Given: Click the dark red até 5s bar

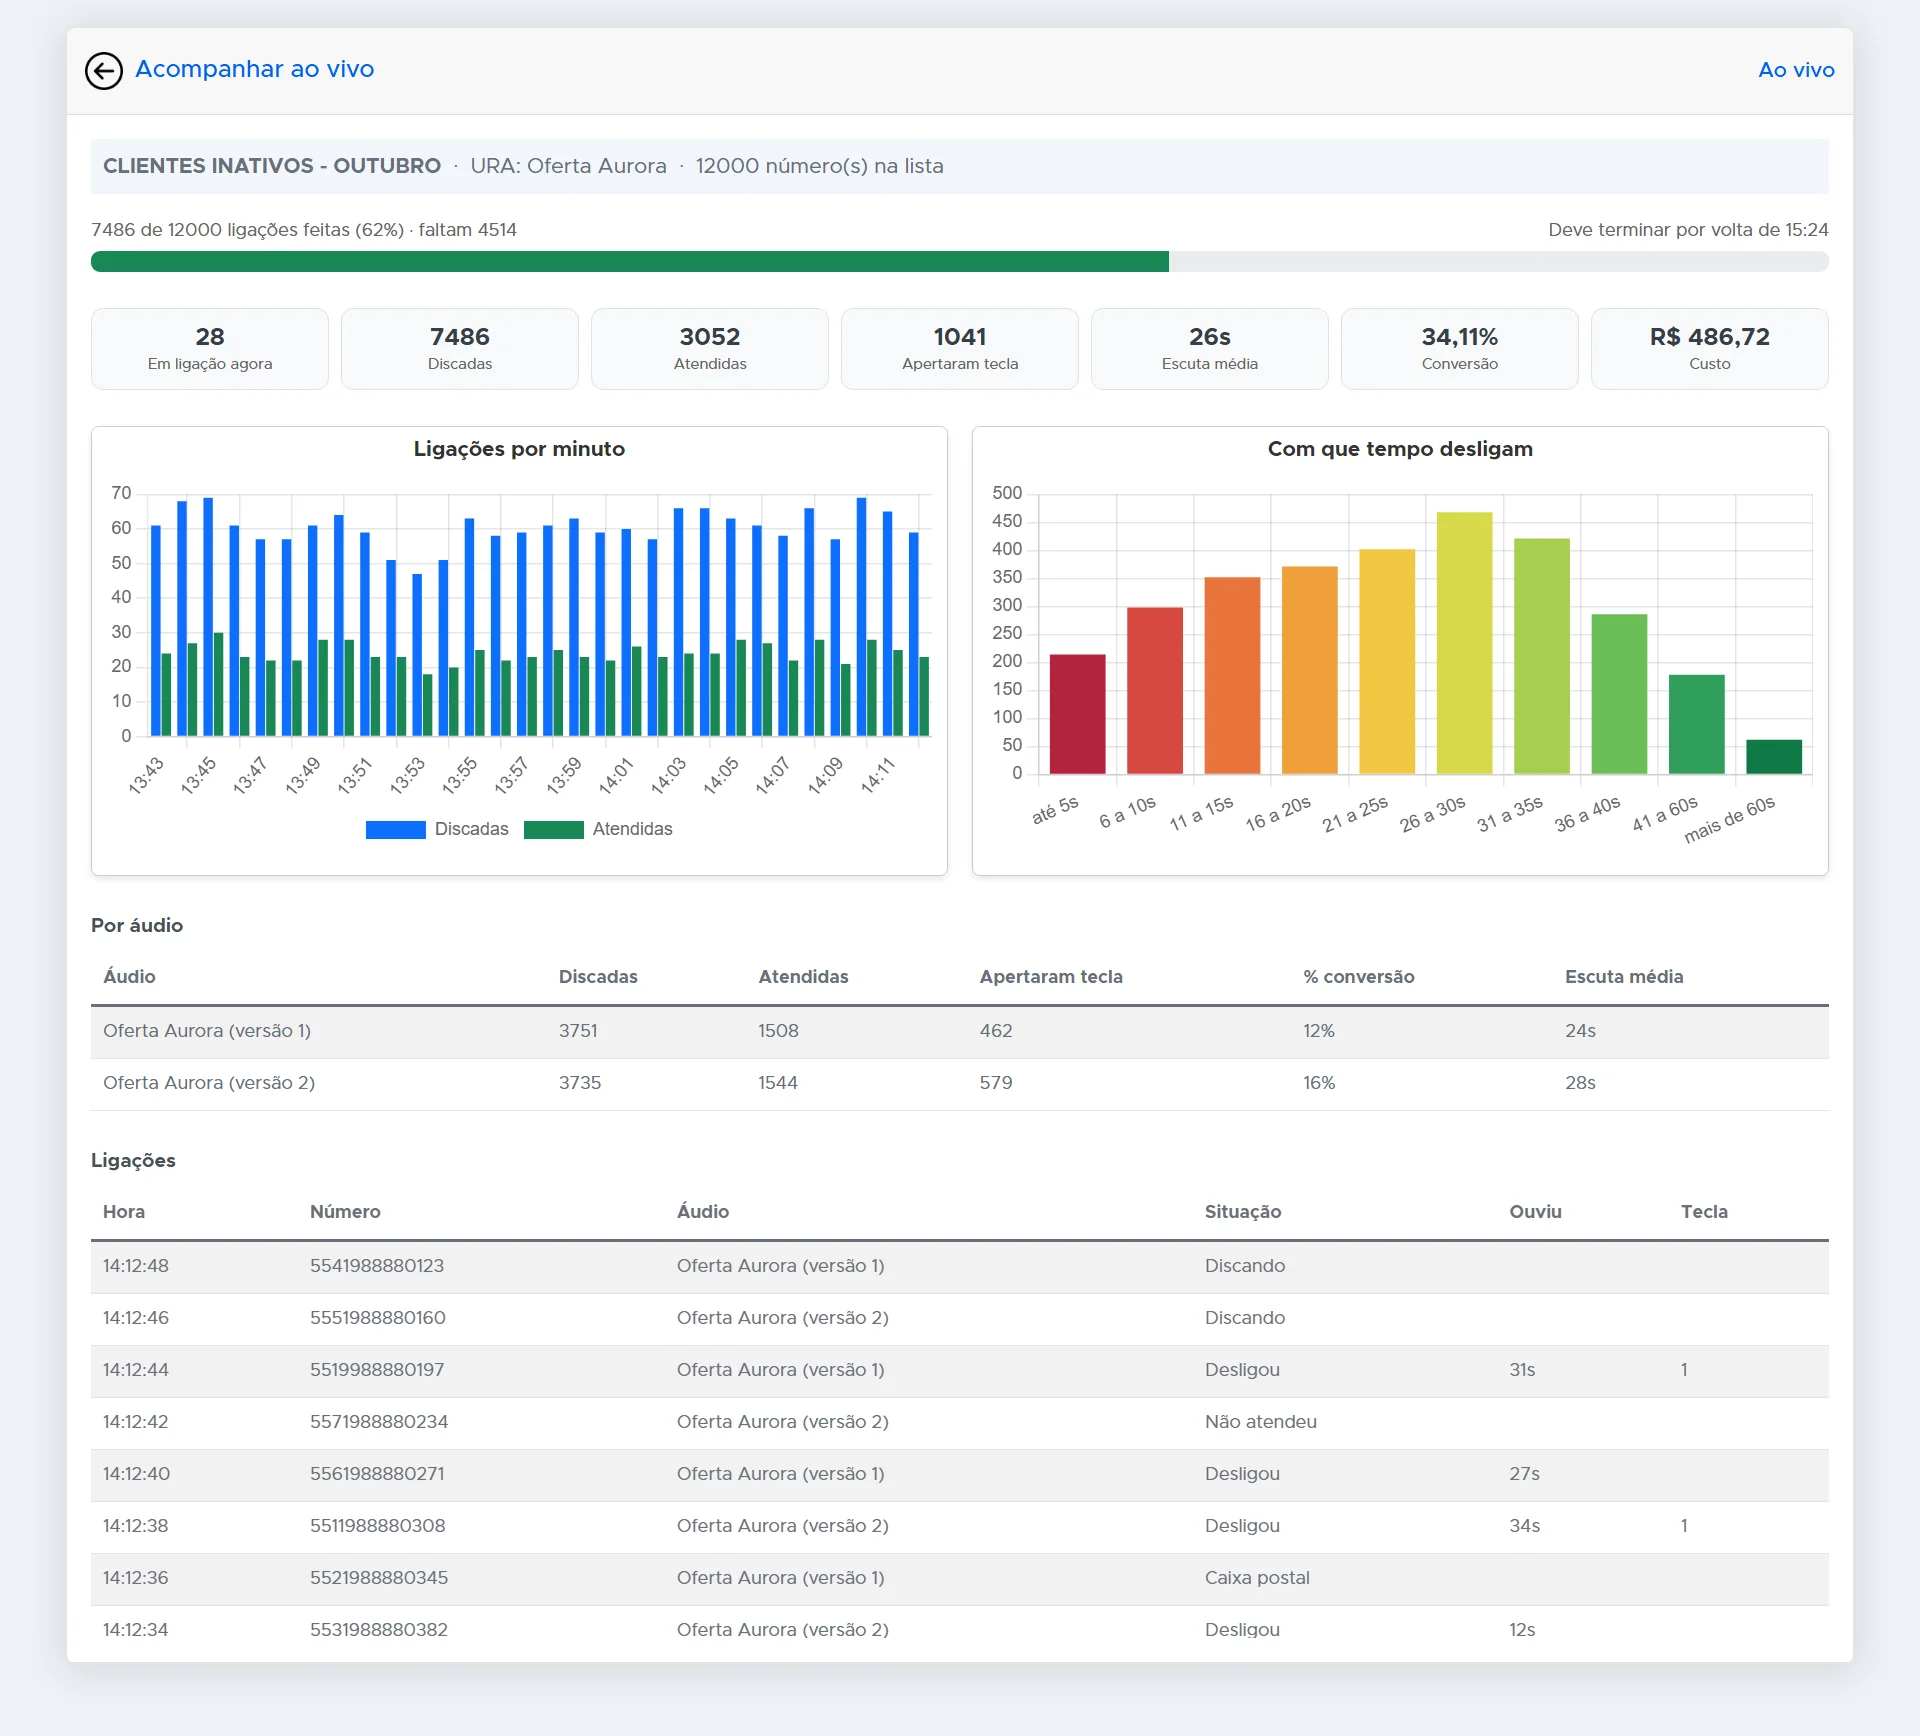Looking at the screenshot, I should (x=1078, y=714).
